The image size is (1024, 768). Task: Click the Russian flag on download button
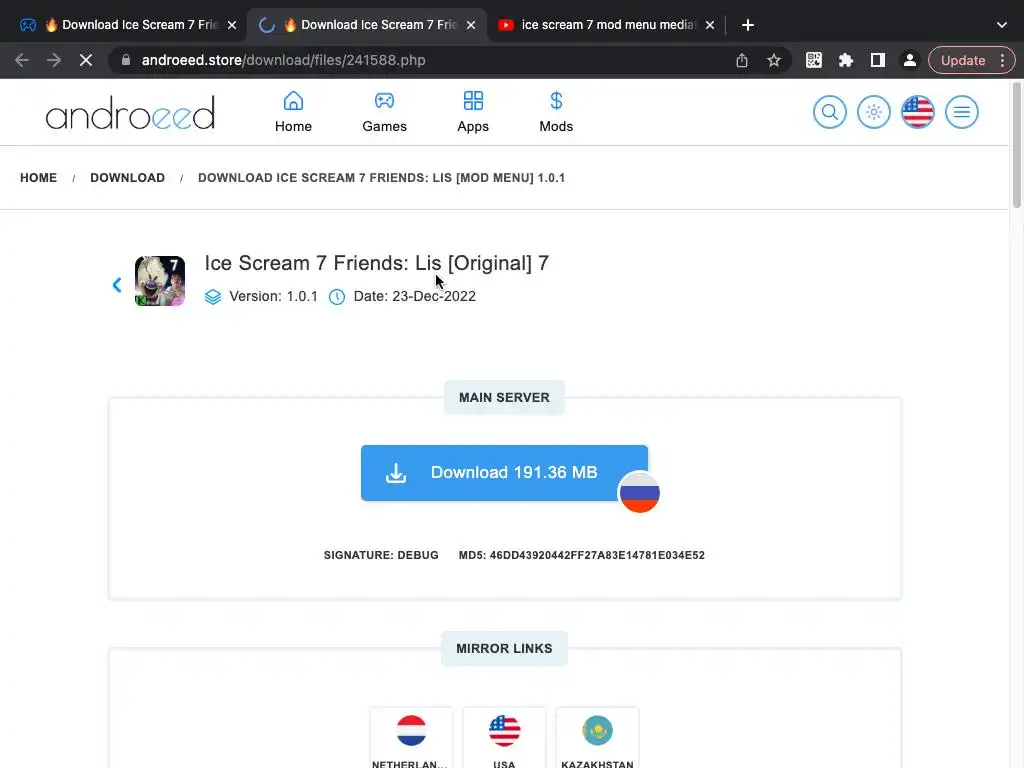click(x=639, y=492)
